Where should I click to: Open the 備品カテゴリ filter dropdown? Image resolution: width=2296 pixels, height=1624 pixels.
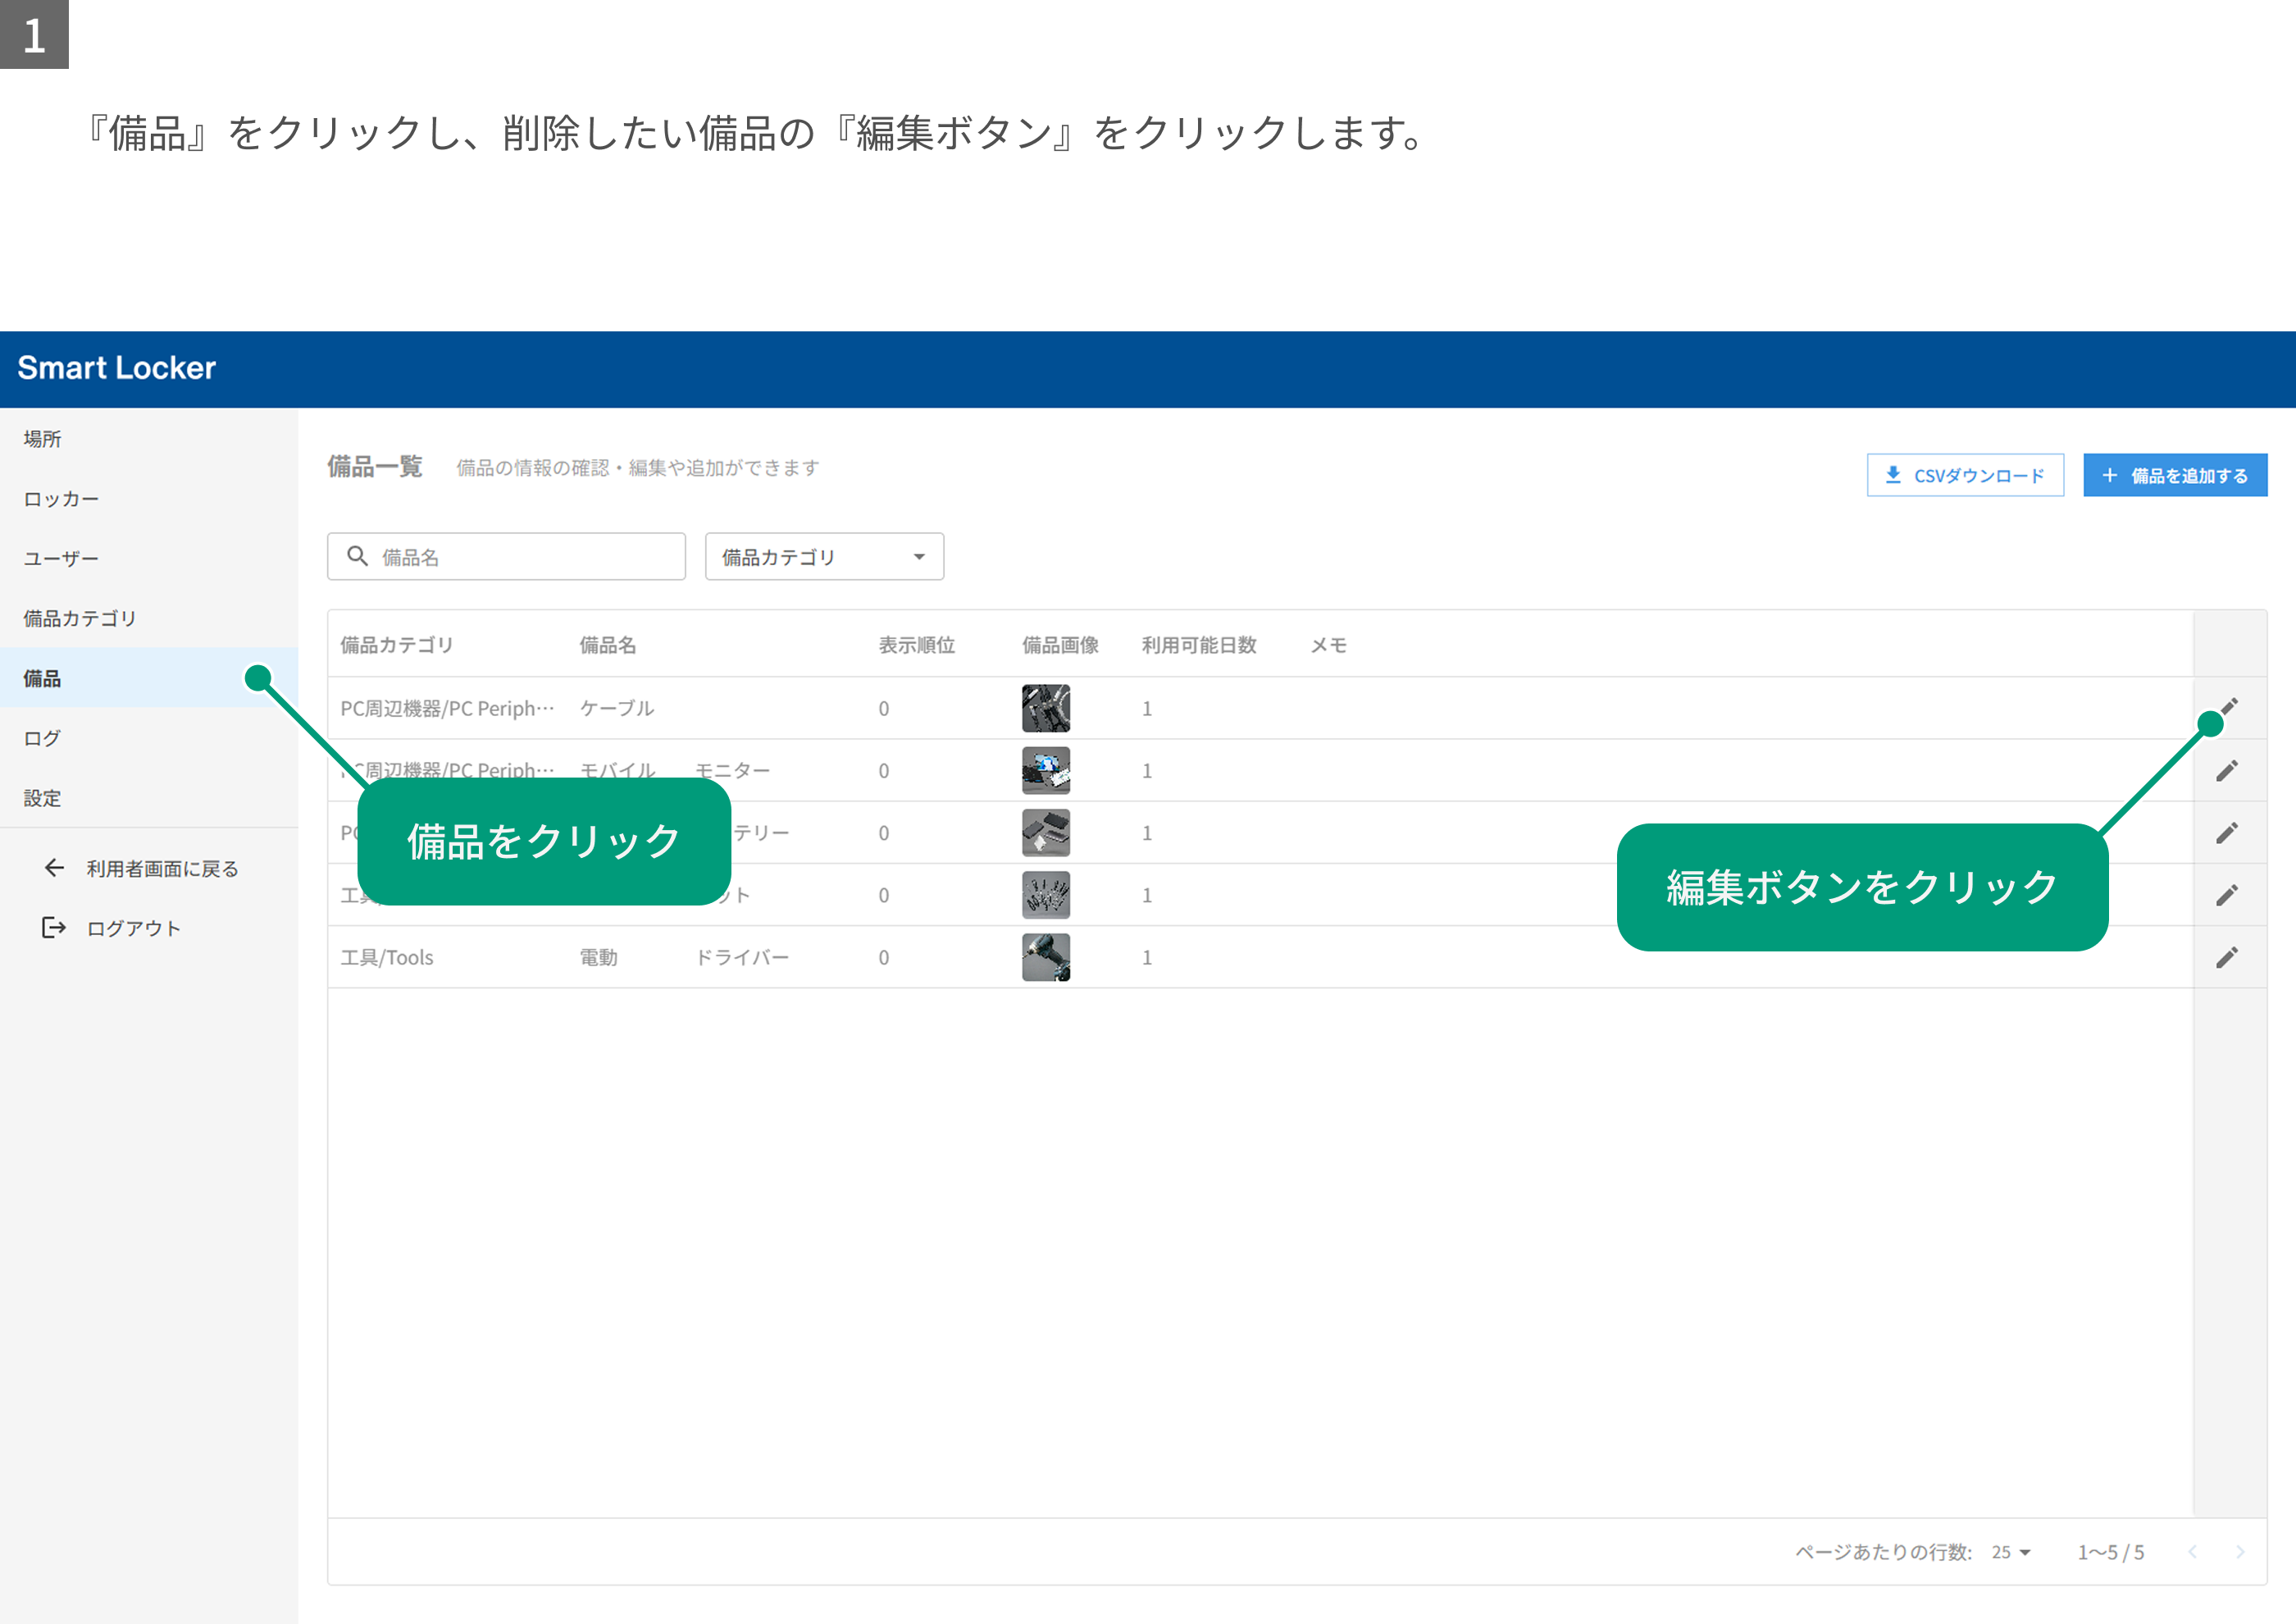coord(824,556)
